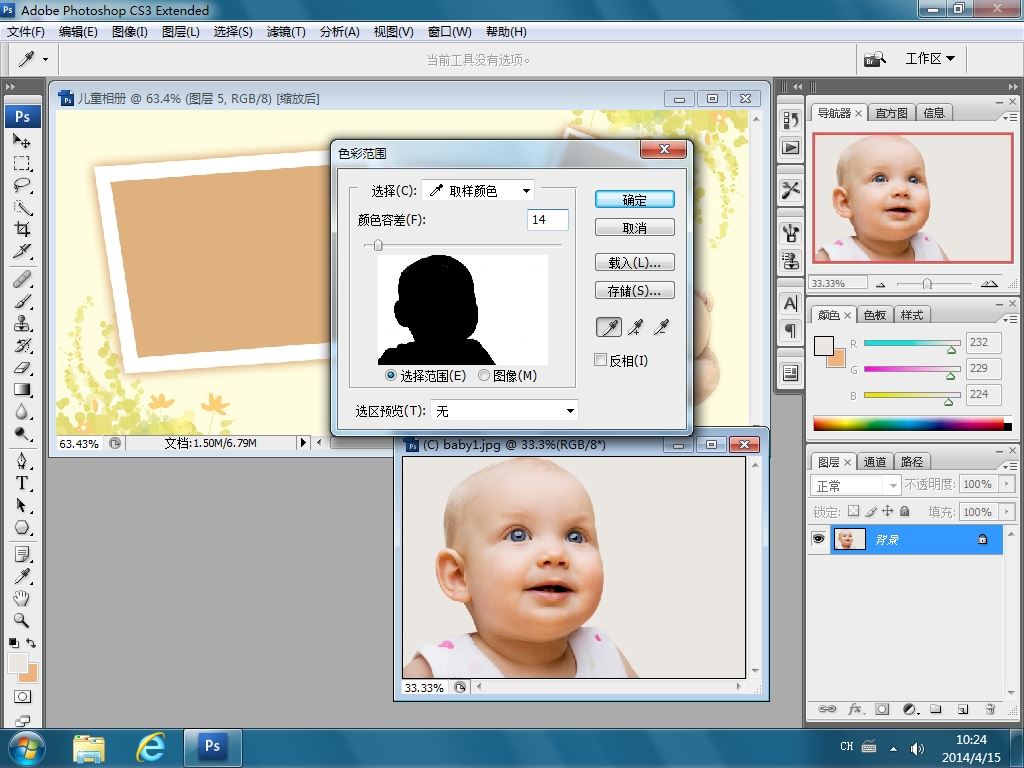Click the 颜色容差 fuzziness slider handle
The width and height of the screenshot is (1024, 768).
[x=378, y=246]
